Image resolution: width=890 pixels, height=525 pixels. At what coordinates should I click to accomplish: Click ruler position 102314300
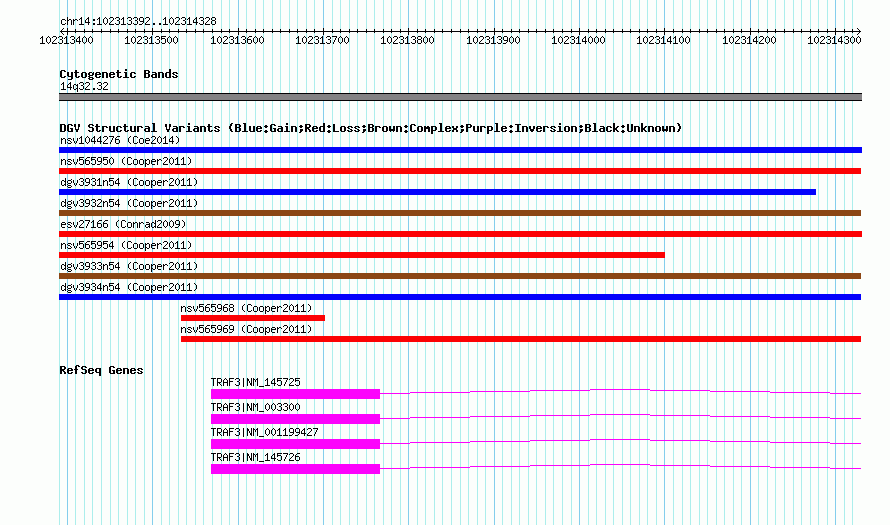click(x=834, y=40)
